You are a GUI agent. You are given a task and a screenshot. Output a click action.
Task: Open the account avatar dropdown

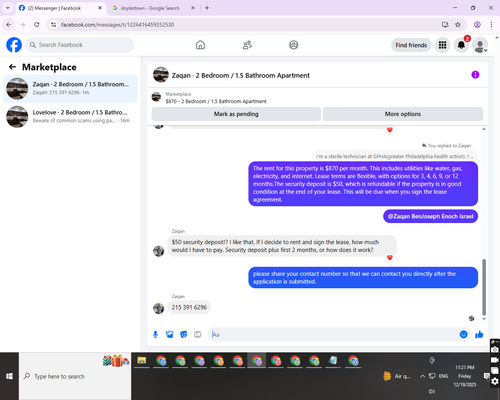click(480, 45)
